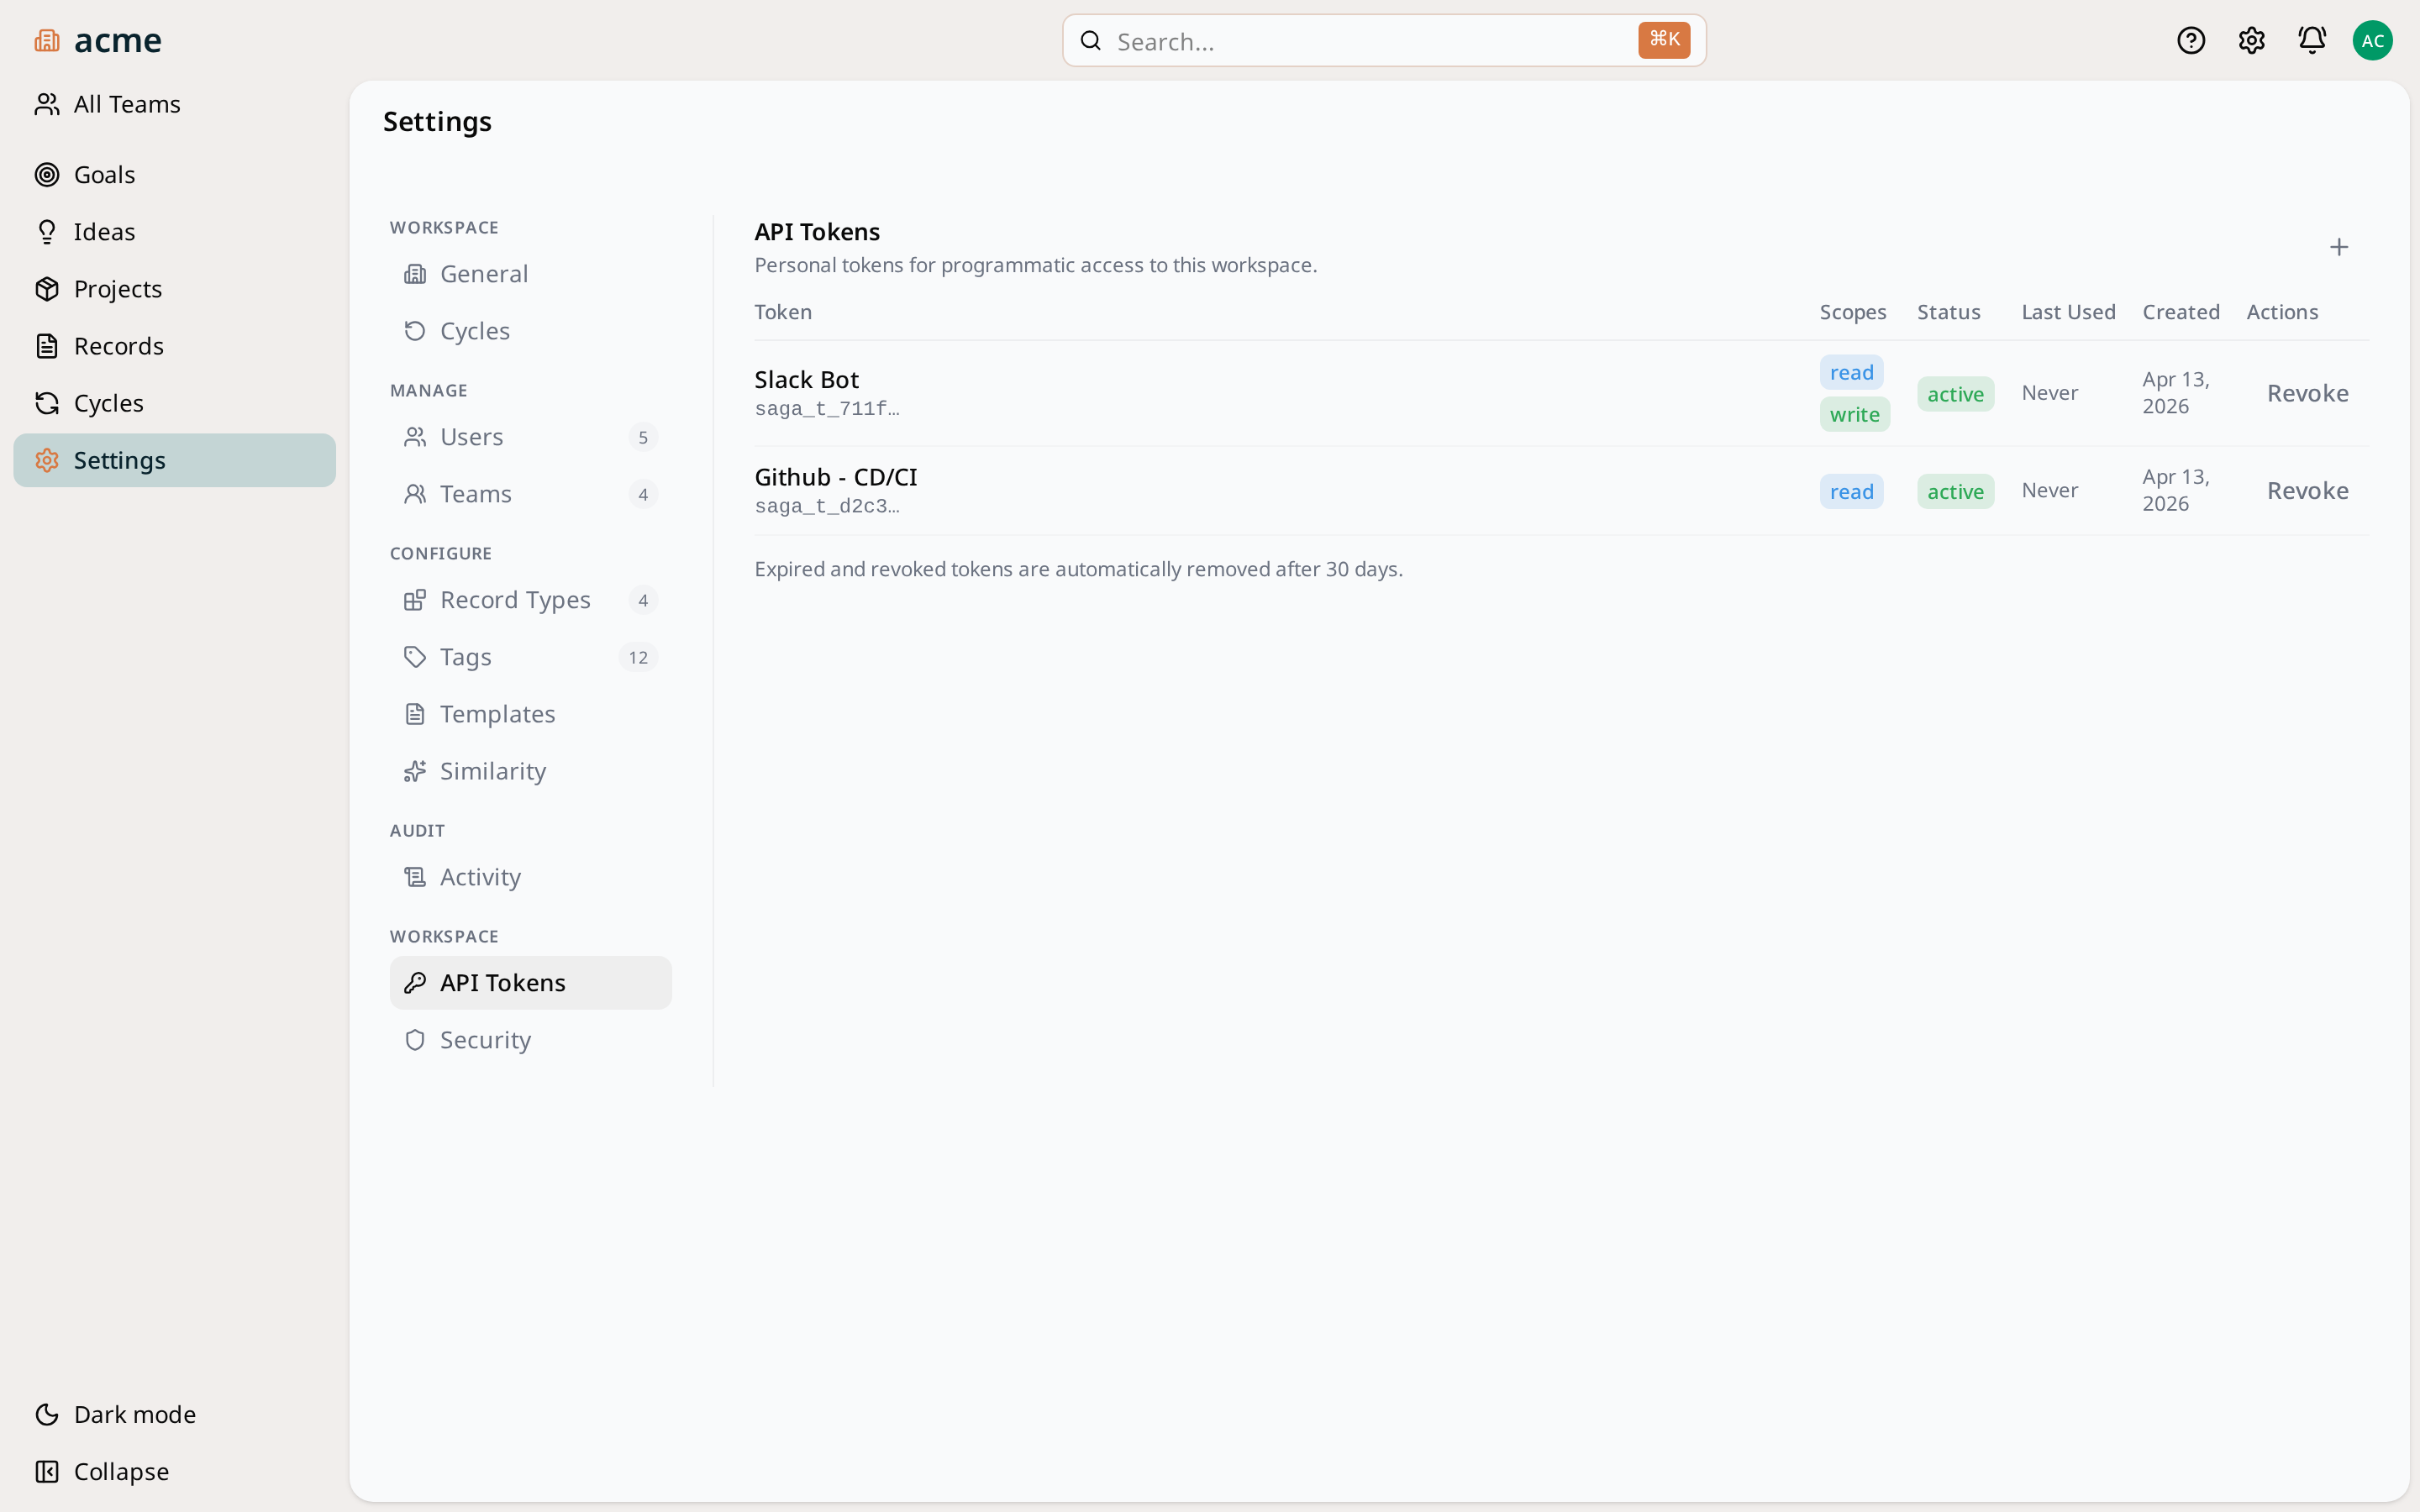Screen dimensions: 2420x1512
Task: Click the top bar settings gear icon
Action: pyautogui.click(x=2251, y=40)
